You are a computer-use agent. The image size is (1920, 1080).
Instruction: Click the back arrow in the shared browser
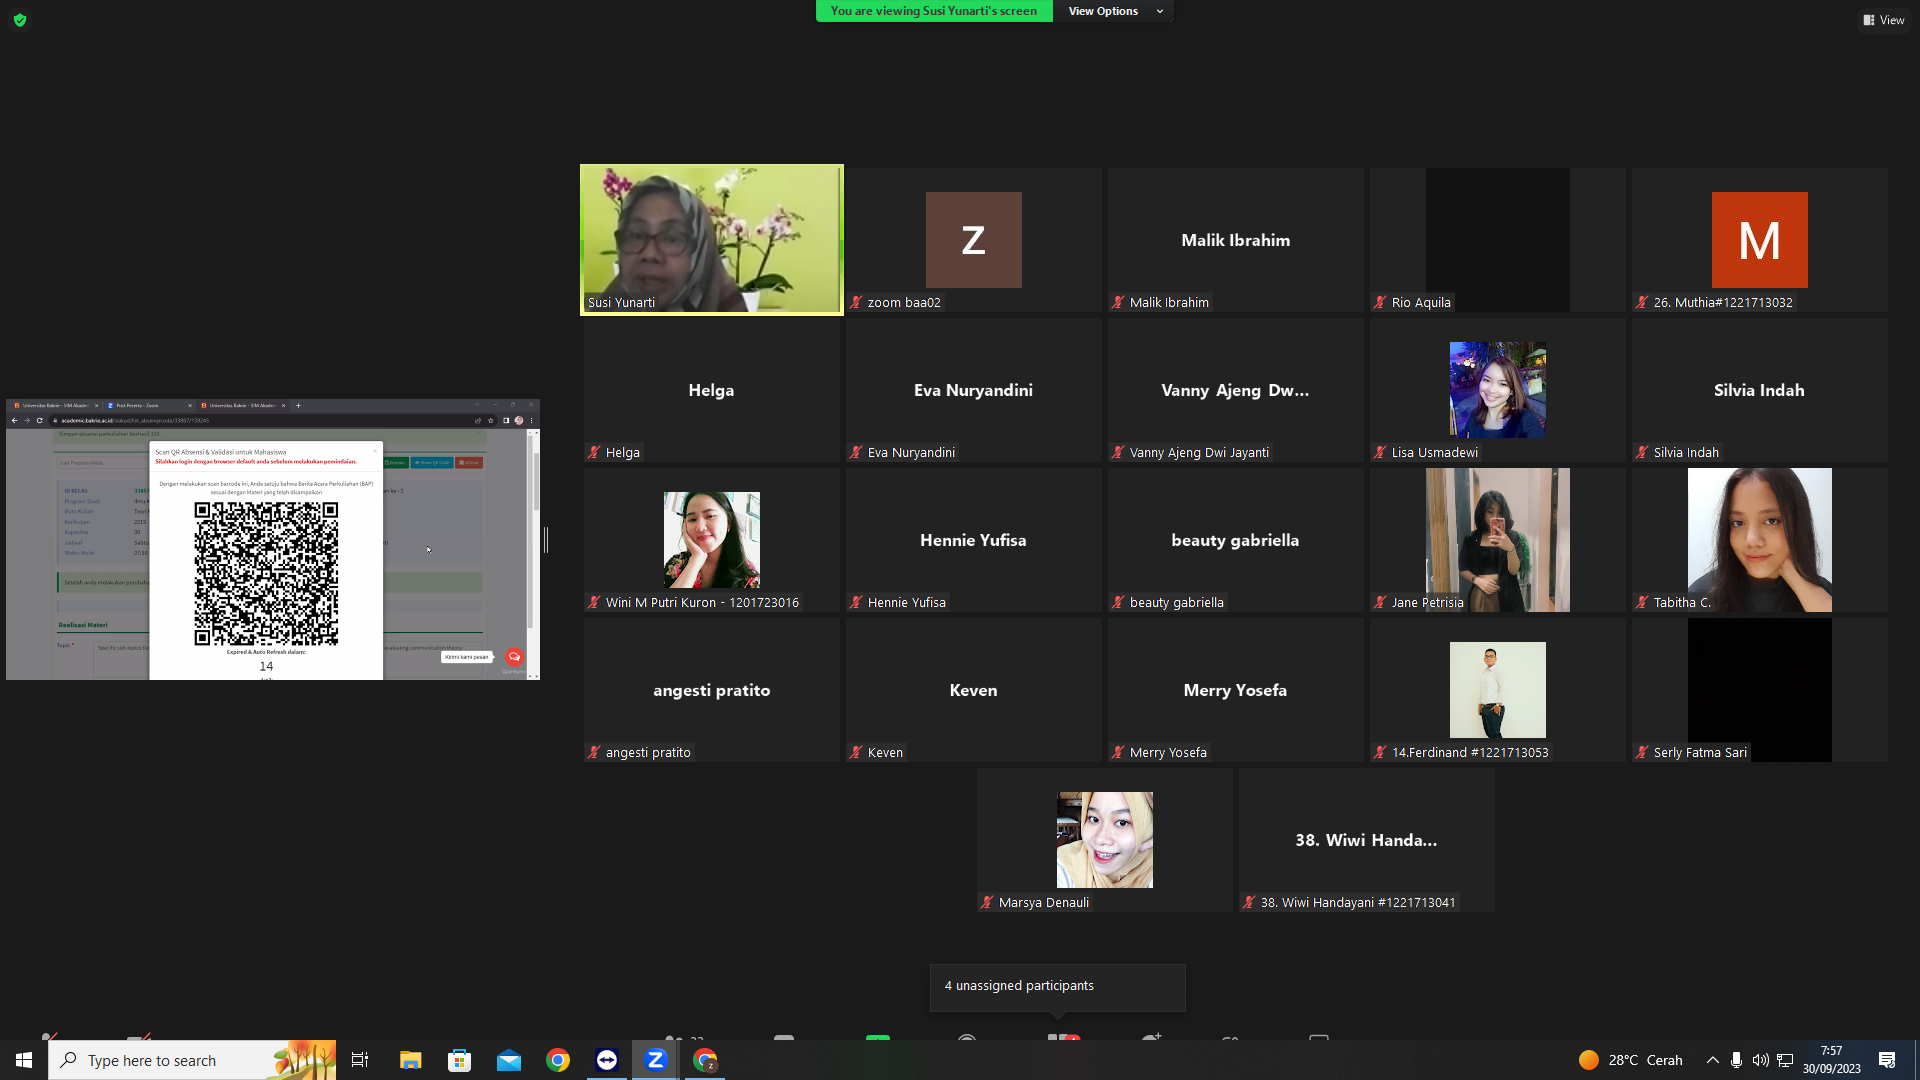coord(14,421)
